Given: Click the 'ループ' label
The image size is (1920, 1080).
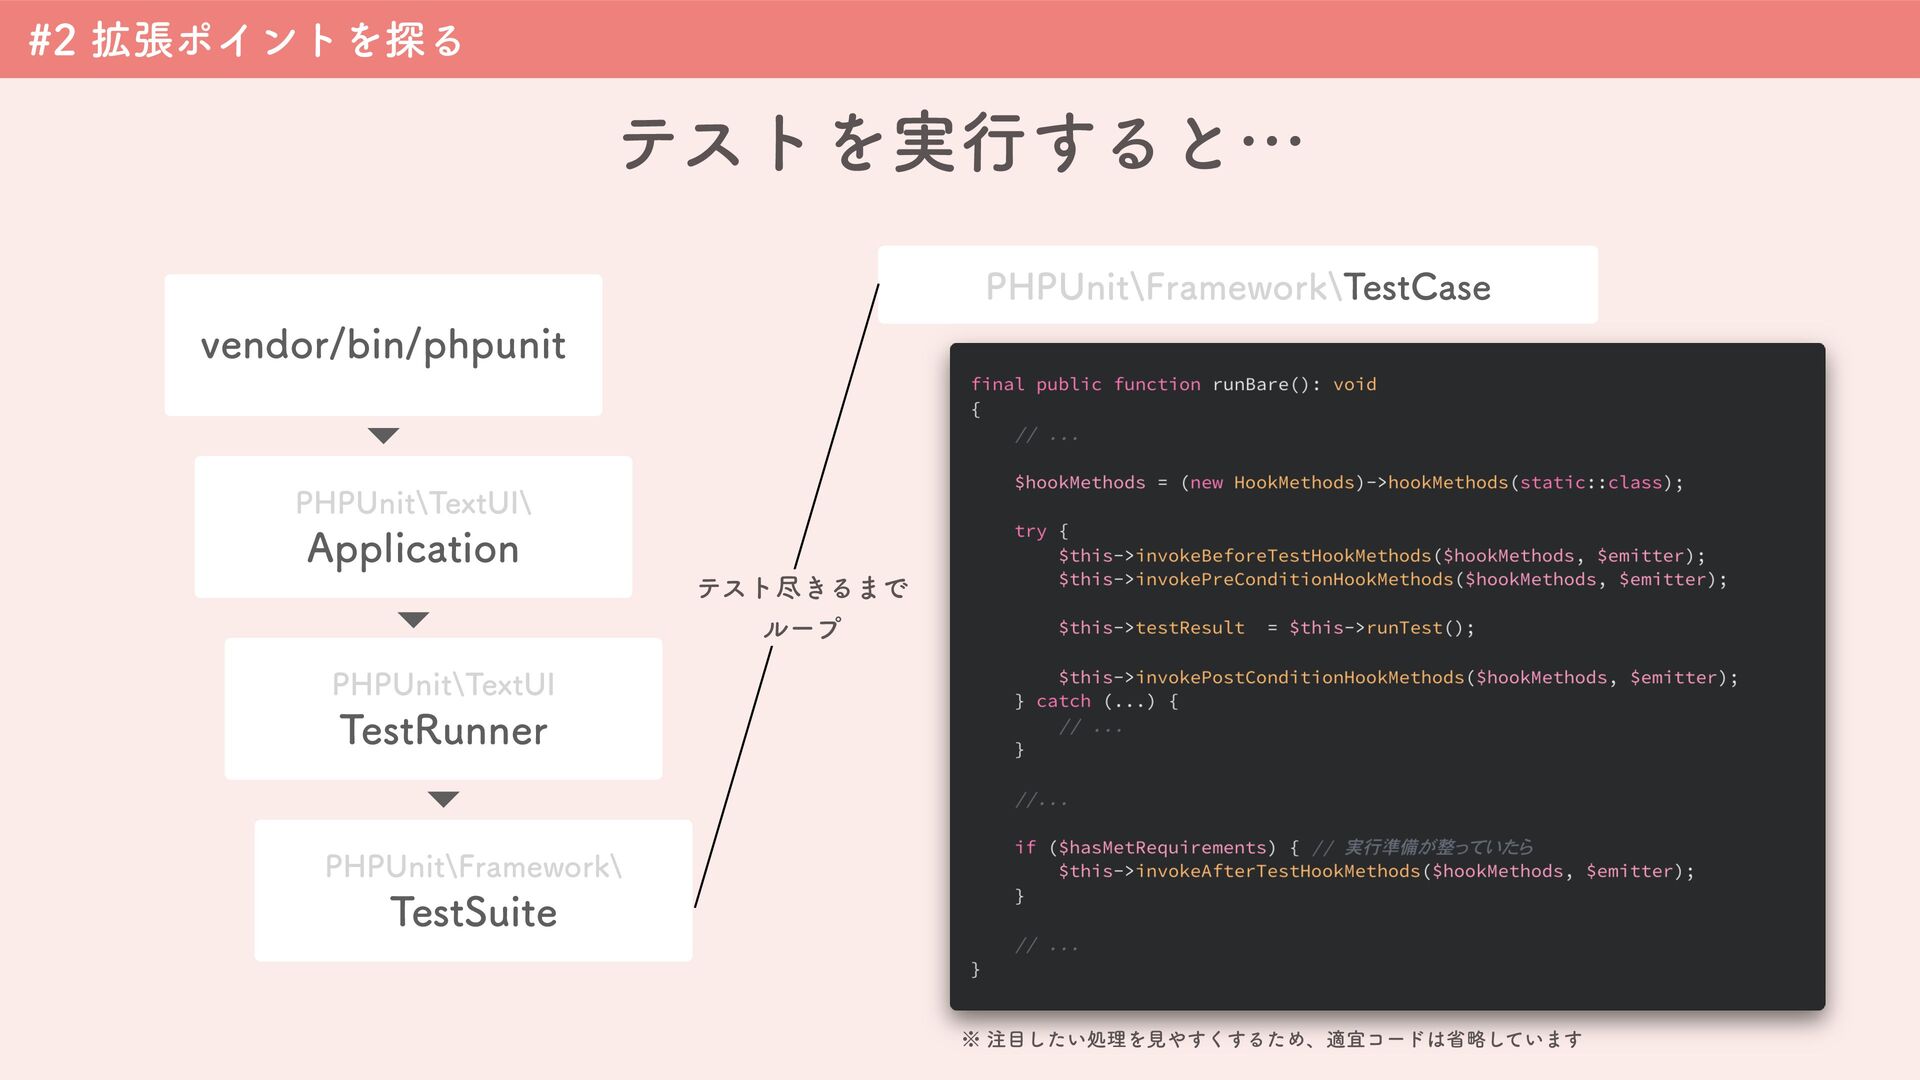Looking at the screenshot, I should click(802, 629).
